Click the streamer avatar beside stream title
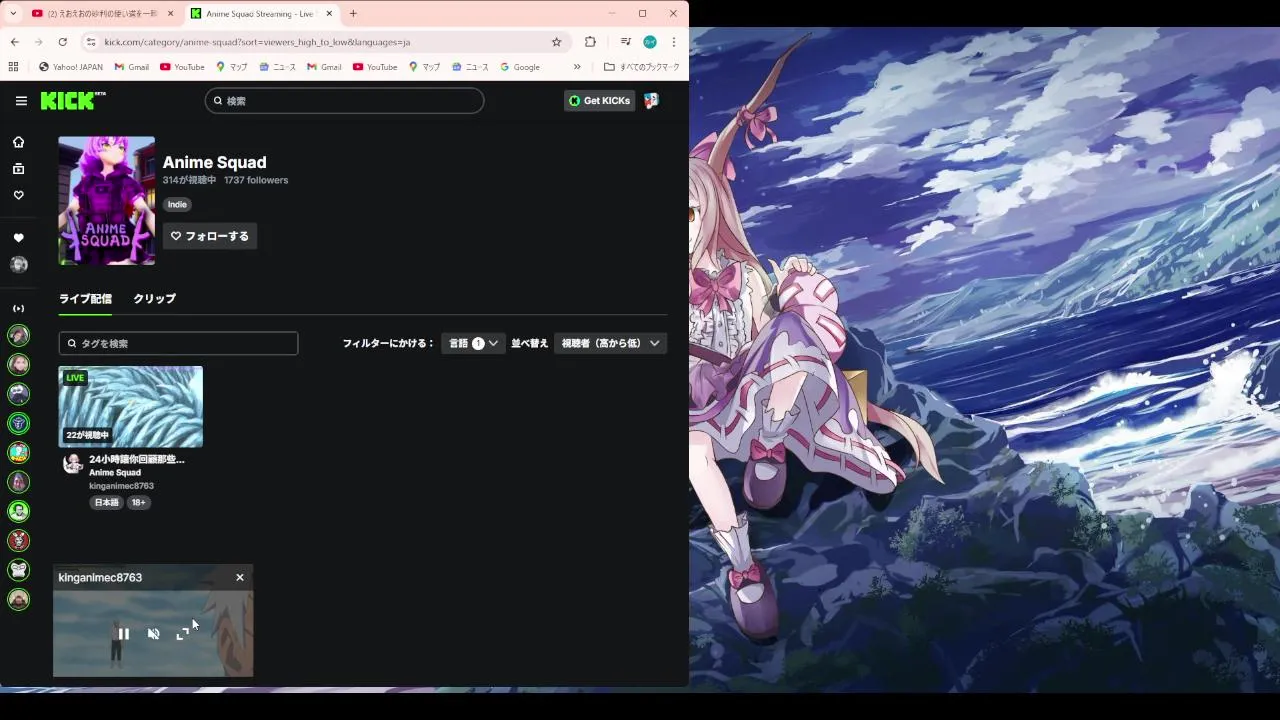 73,463
